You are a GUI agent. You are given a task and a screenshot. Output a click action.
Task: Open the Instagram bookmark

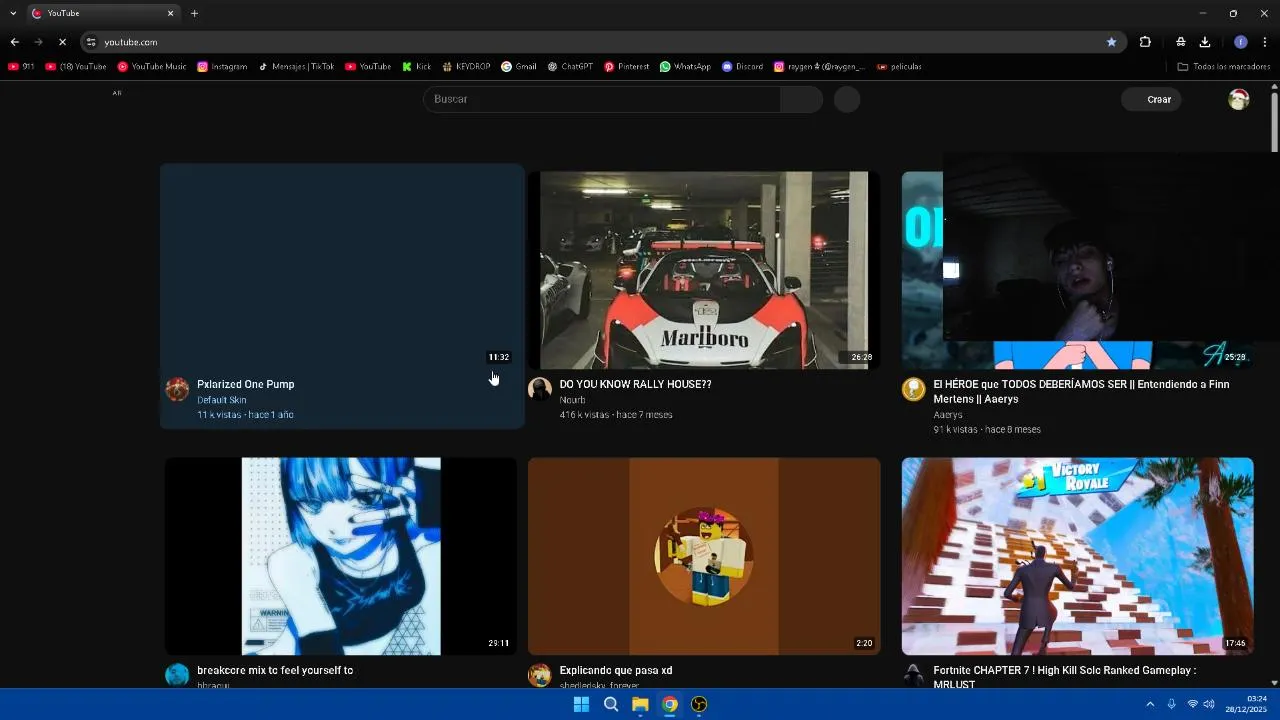pyautogui.click(x=222, y=67)
